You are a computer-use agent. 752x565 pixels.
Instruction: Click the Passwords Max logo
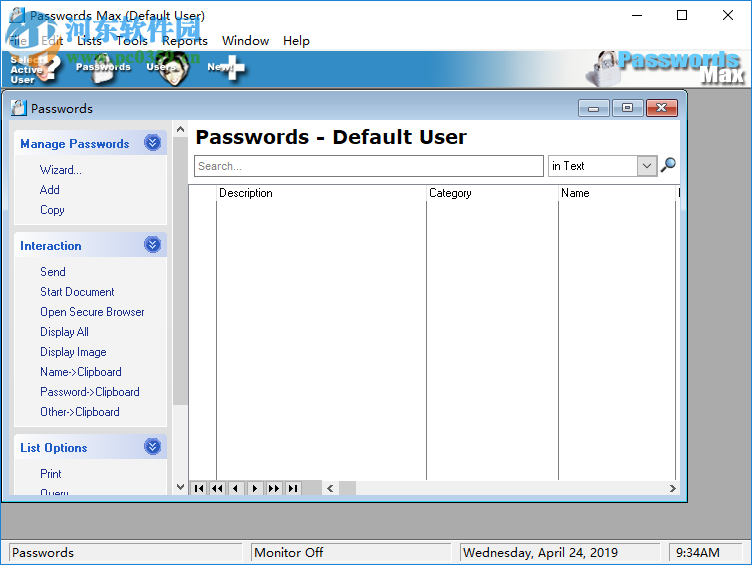(x=665, y=69)
